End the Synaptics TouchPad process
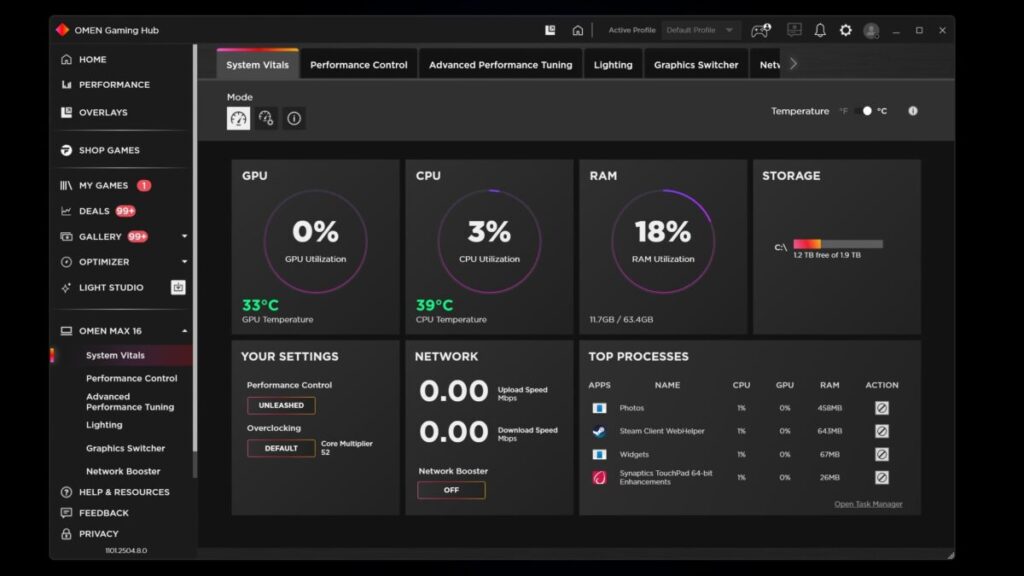Image resolution: width=1024 pixels, height=576 pixels. (882, 477)
